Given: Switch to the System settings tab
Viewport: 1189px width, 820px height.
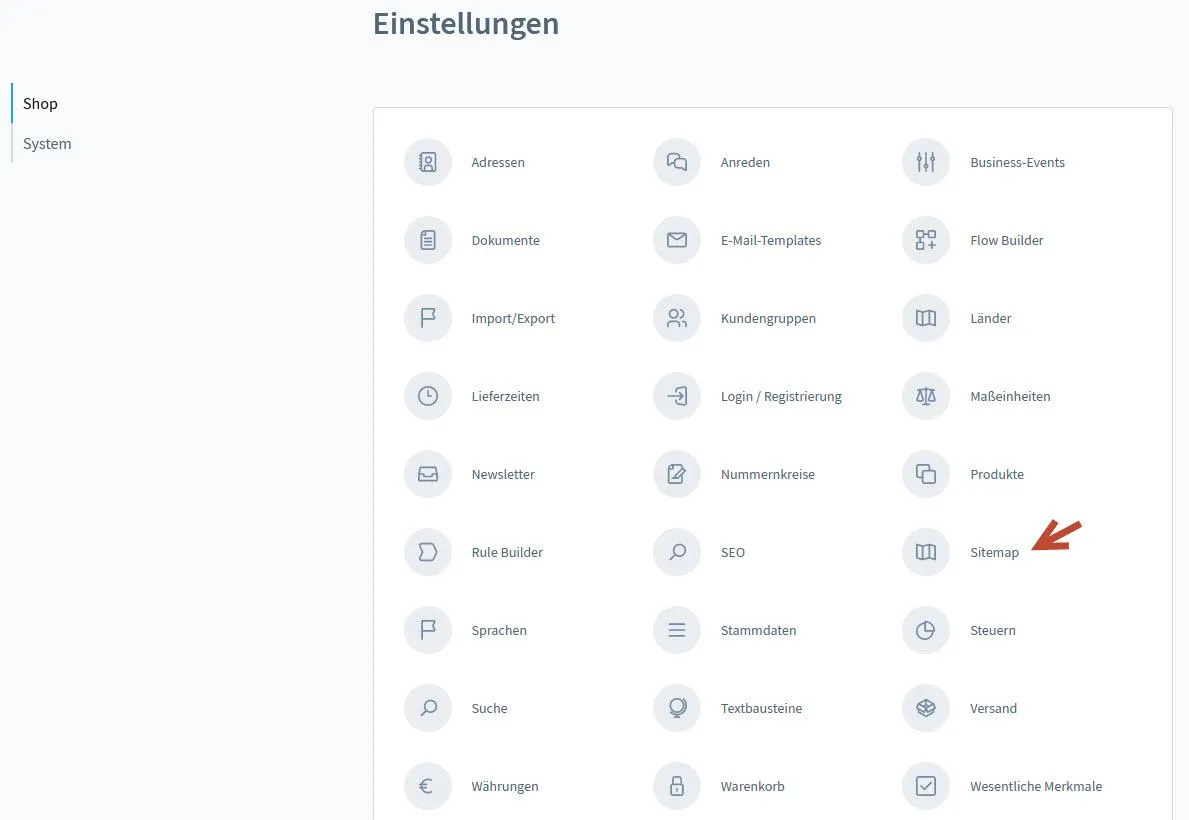Looking at the screenshot, I should [47, 144].
